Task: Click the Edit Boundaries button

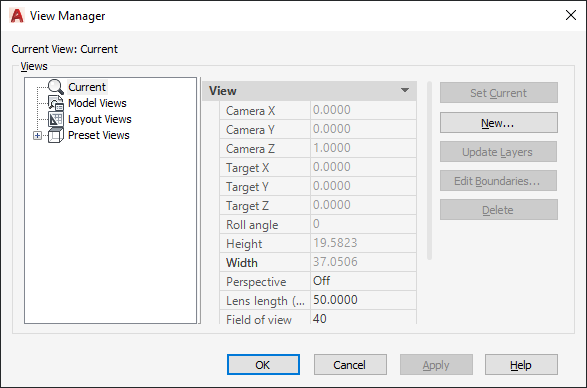Action: click(498, 181)
